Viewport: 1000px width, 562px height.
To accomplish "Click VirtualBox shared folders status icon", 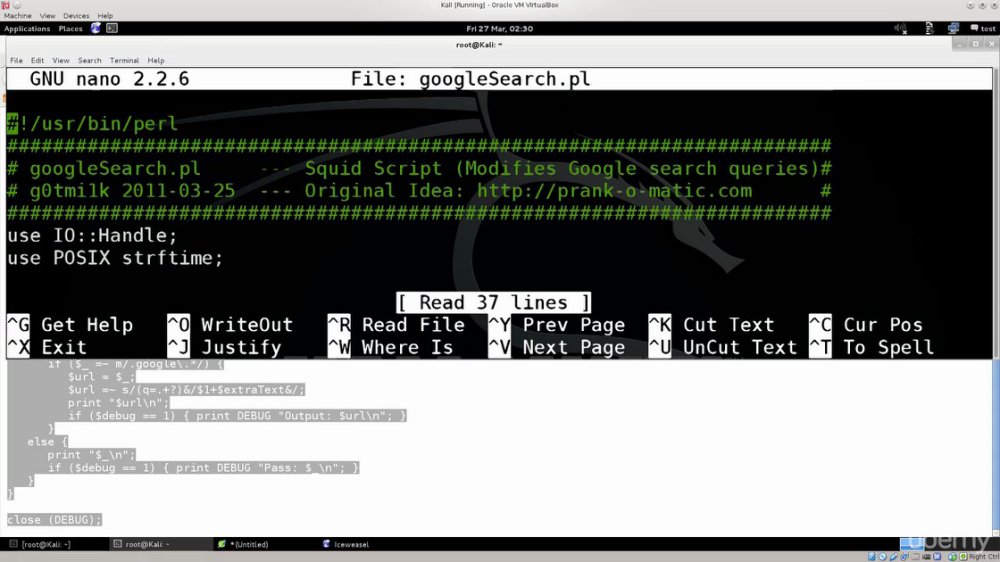I will tap(916, 557).
